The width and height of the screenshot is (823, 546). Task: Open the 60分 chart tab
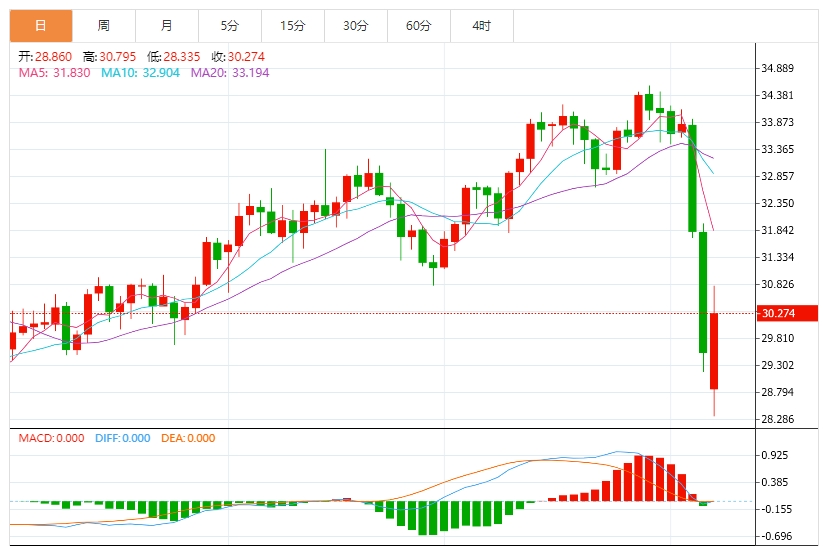[419, 26]
